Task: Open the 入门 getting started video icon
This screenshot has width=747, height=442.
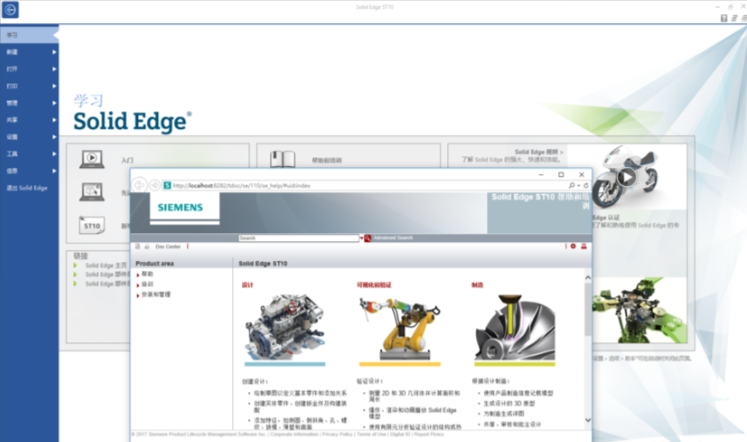Action: coord(92,159)
